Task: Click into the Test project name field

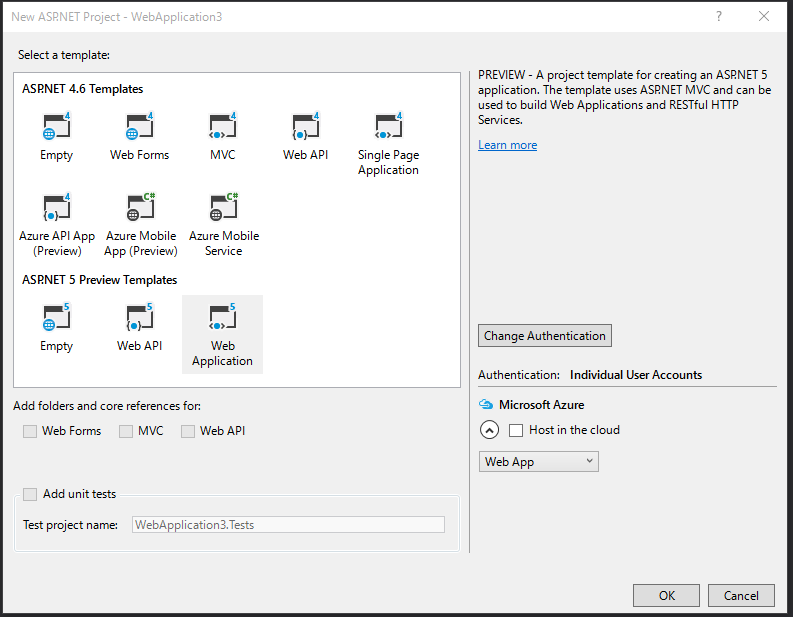Action: point(288,524)
